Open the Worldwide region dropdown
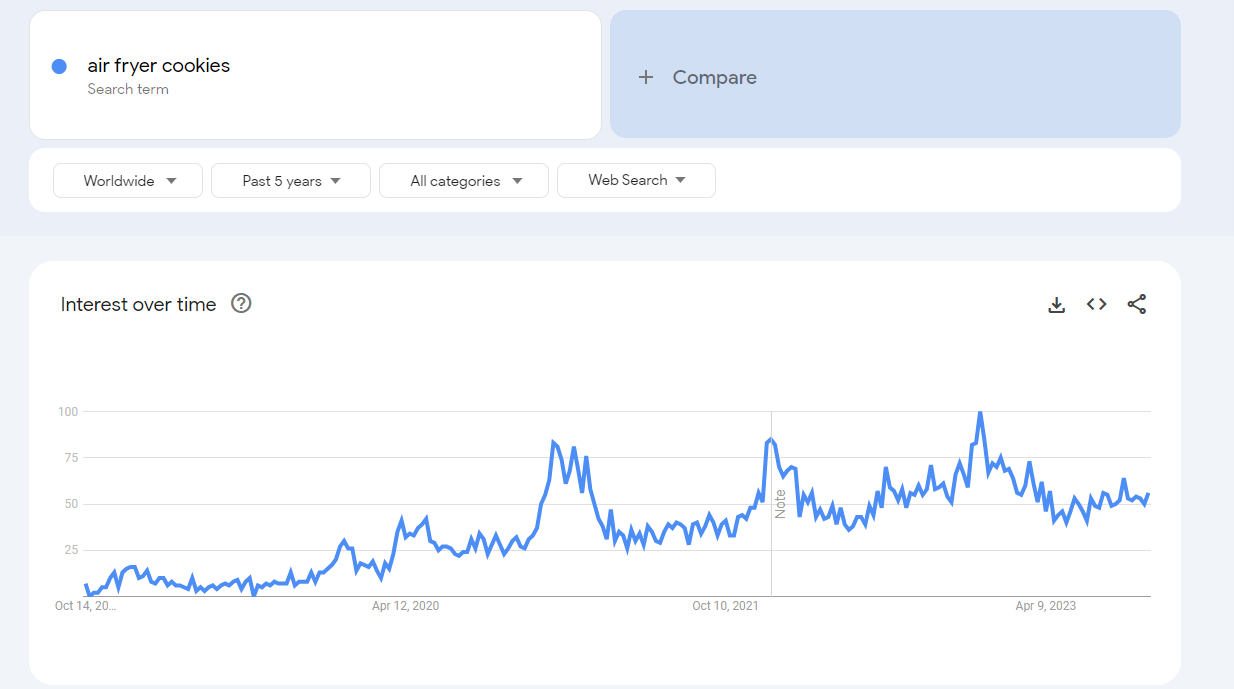1234x689 pixels. point(129,181)
